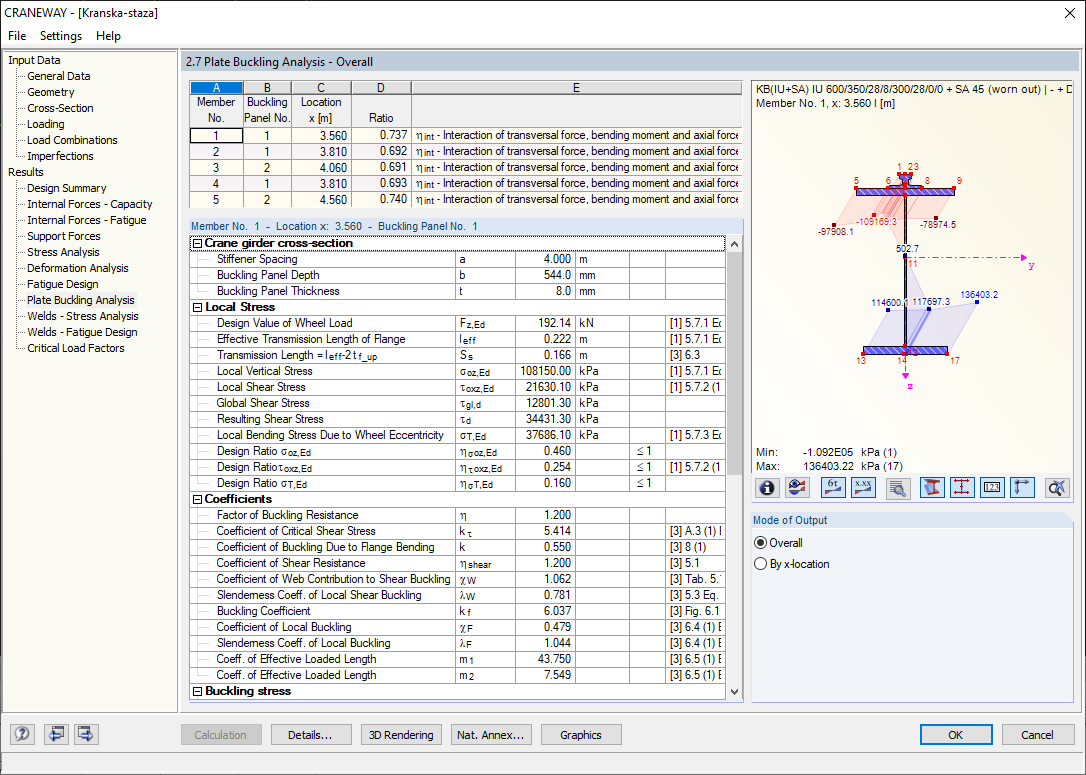The image size is (1086, 775).
Task: Toggle the cross-section dimensions icon
Action: pyautogui.click(x=962, y=487)
